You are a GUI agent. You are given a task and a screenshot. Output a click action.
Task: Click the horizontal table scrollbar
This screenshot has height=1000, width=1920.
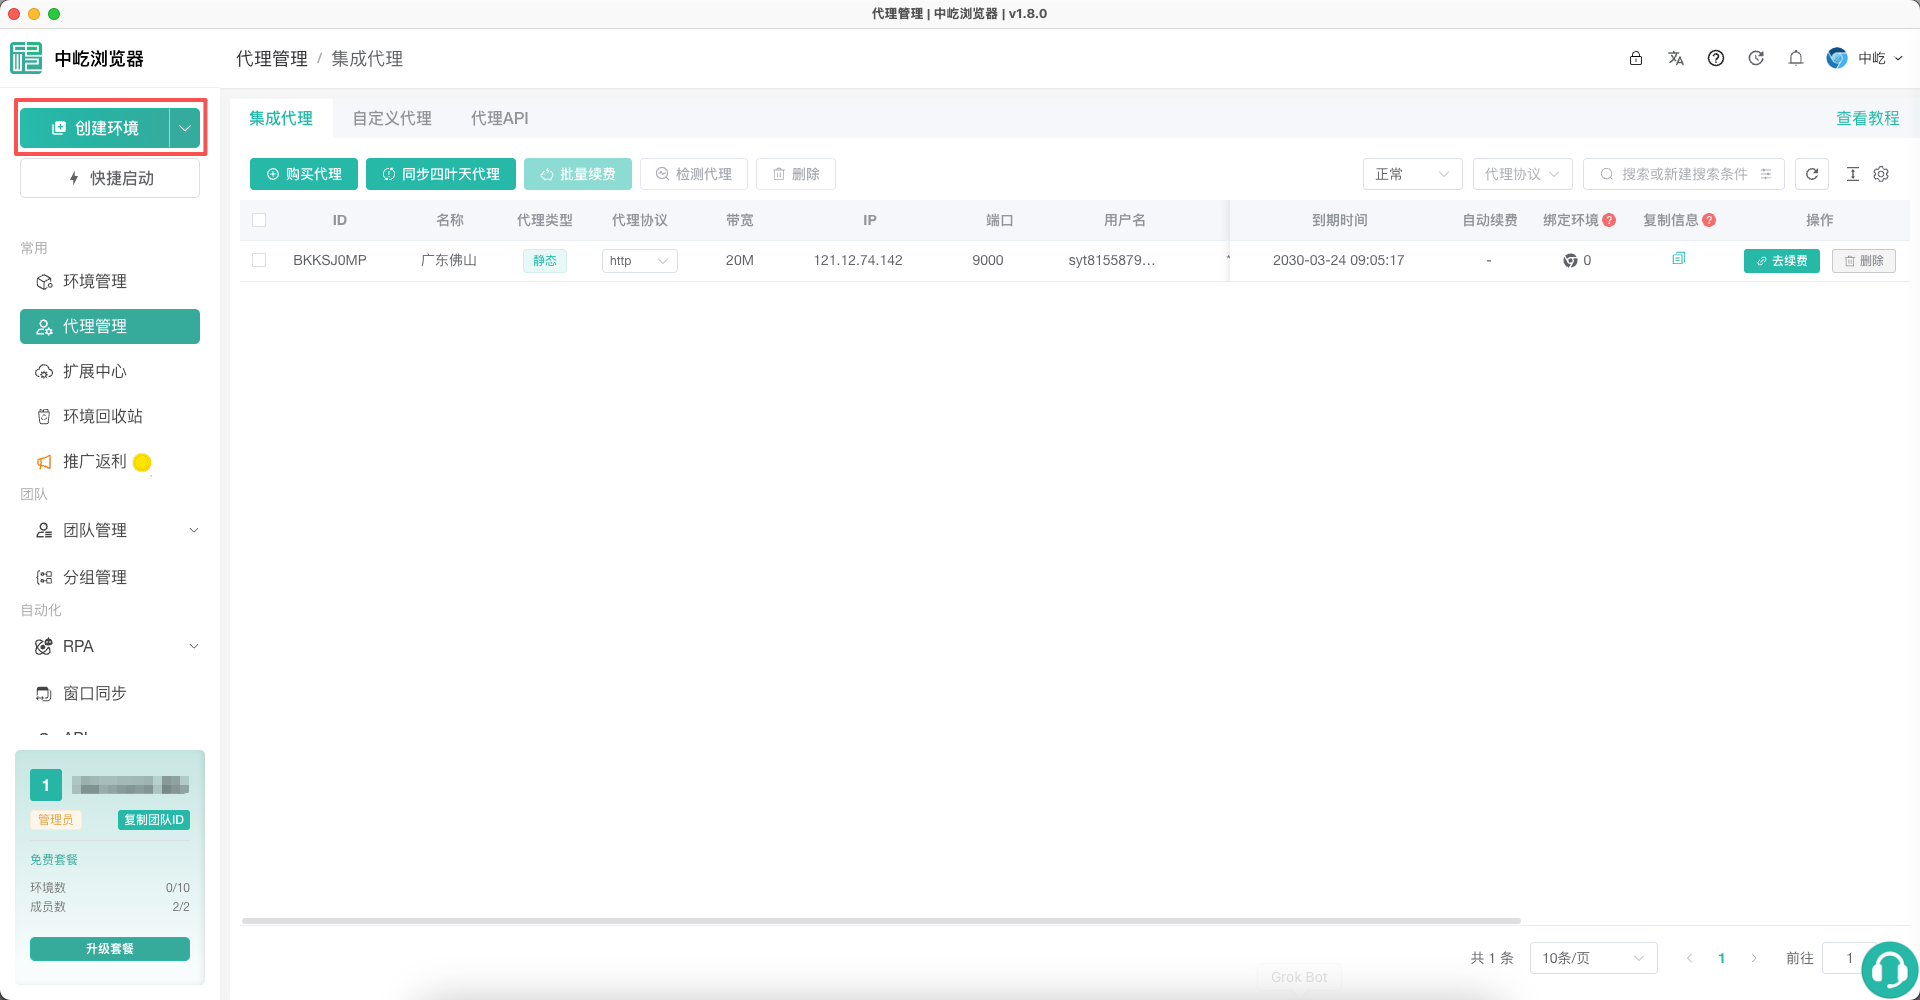pos(881,920)
